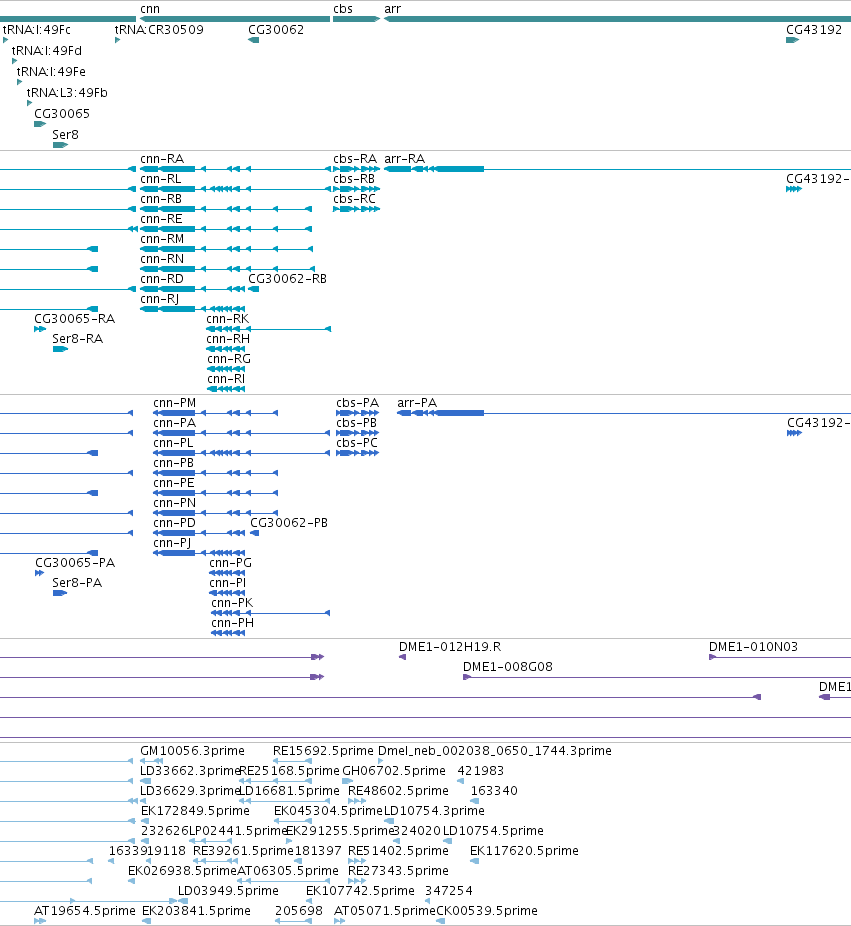
Task: Select the cnn-RD transcript label
Action: (162, 279)
